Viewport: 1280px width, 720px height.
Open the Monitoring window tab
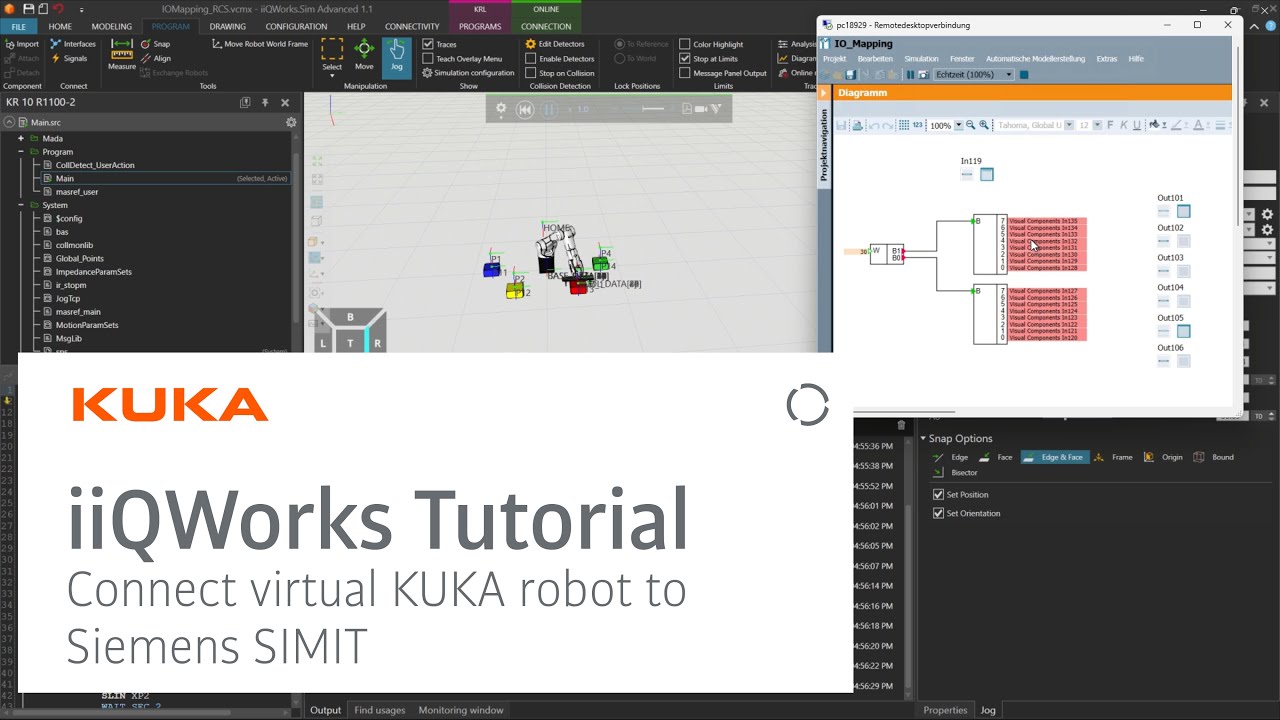tap(460, 710)
